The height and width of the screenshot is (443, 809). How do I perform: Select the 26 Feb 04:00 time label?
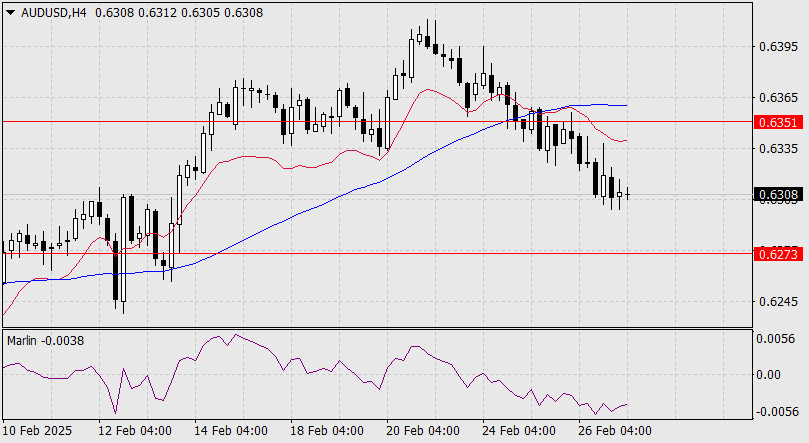click(x=615, y=431)
